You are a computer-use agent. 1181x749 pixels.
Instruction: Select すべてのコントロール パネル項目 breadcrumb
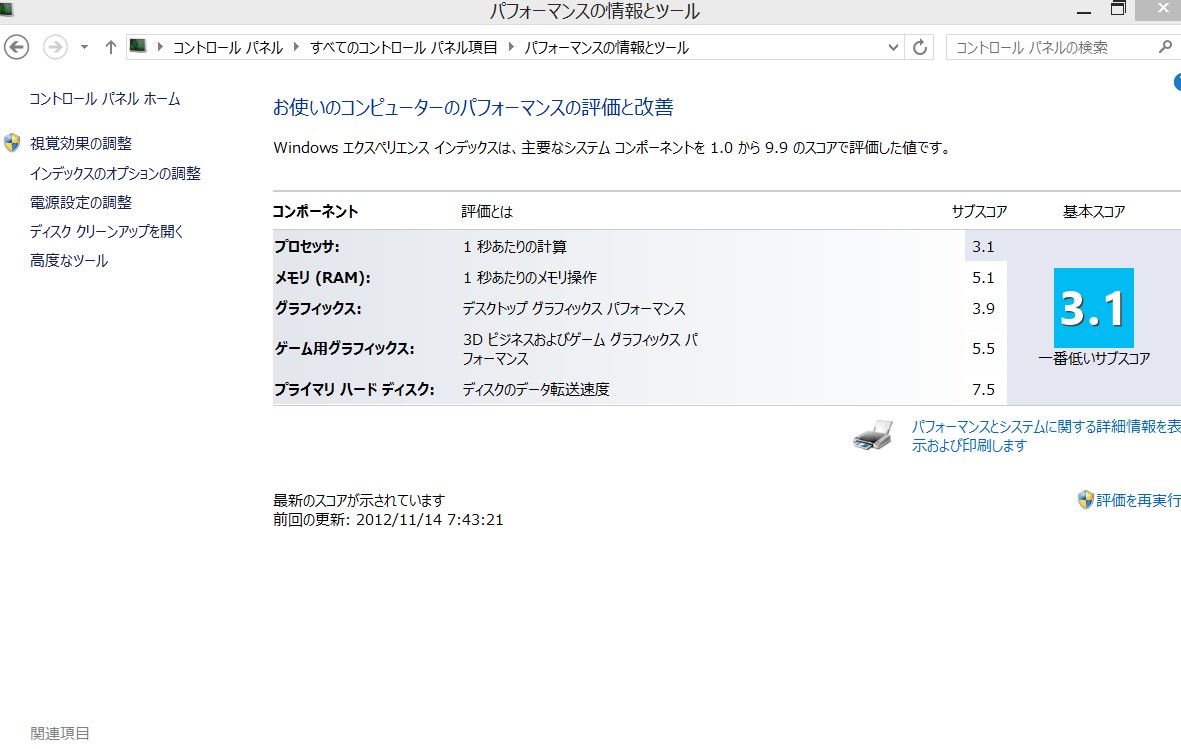click(404, 47)
